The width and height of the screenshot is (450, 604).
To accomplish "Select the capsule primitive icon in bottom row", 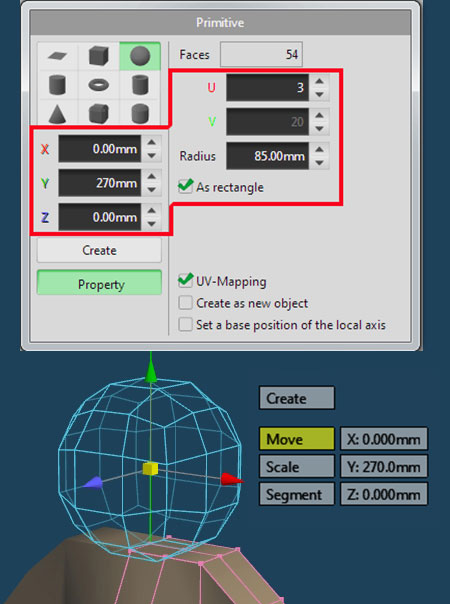I will (139, 113).
